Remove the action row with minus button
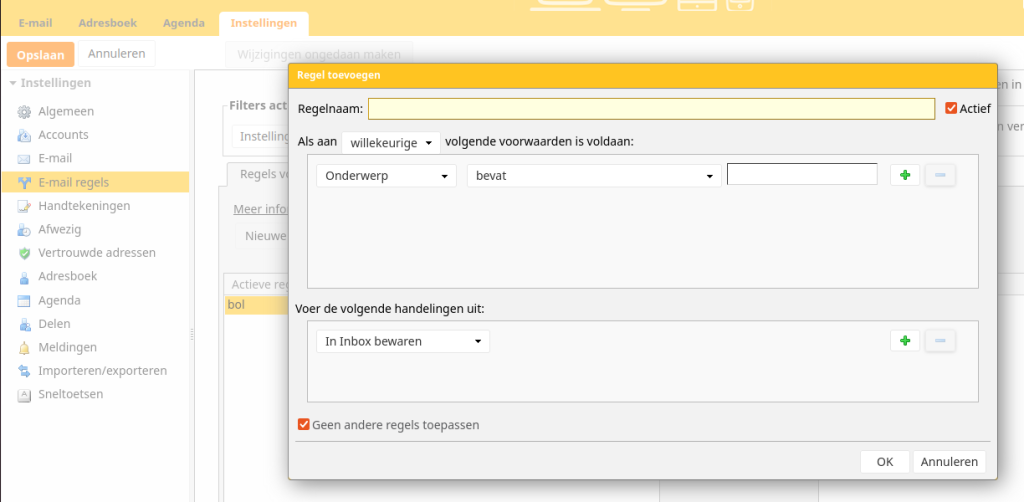1024x502 pixels. (x=940, y=341)
